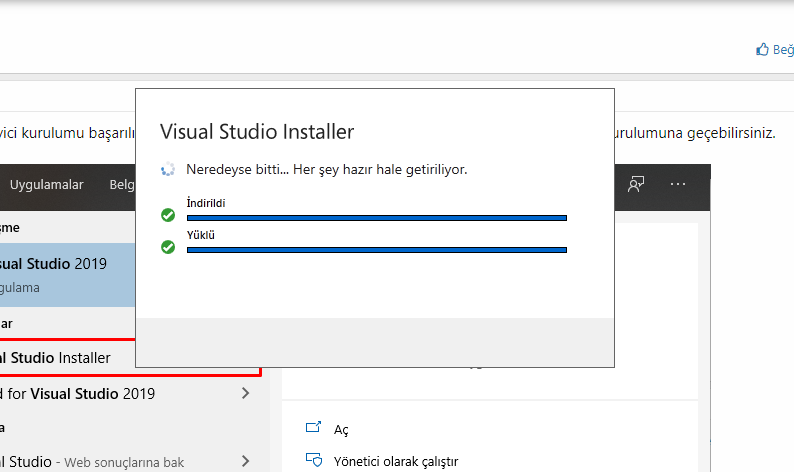Click the feedback person icon in search bar
Screen dimensions: 794x472
click(x=636, y=184)
